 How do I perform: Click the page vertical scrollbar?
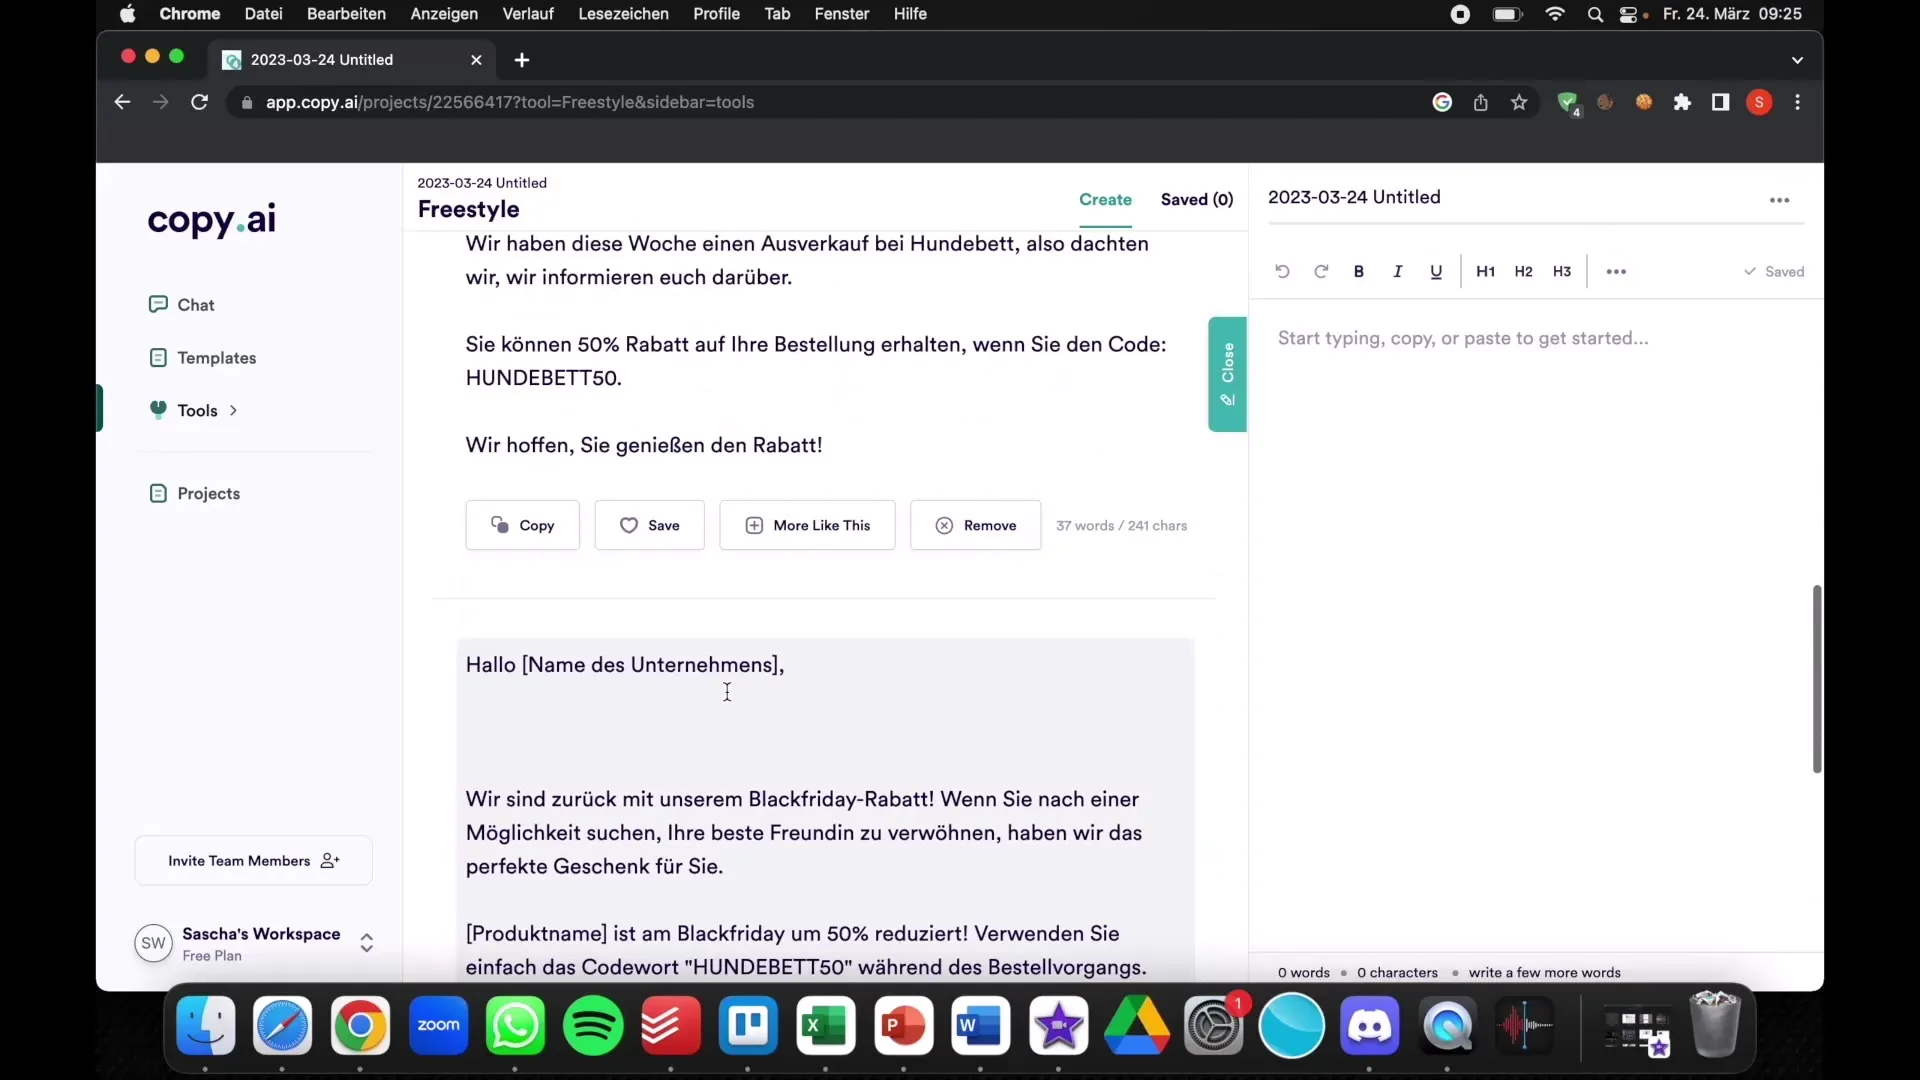1817,679
